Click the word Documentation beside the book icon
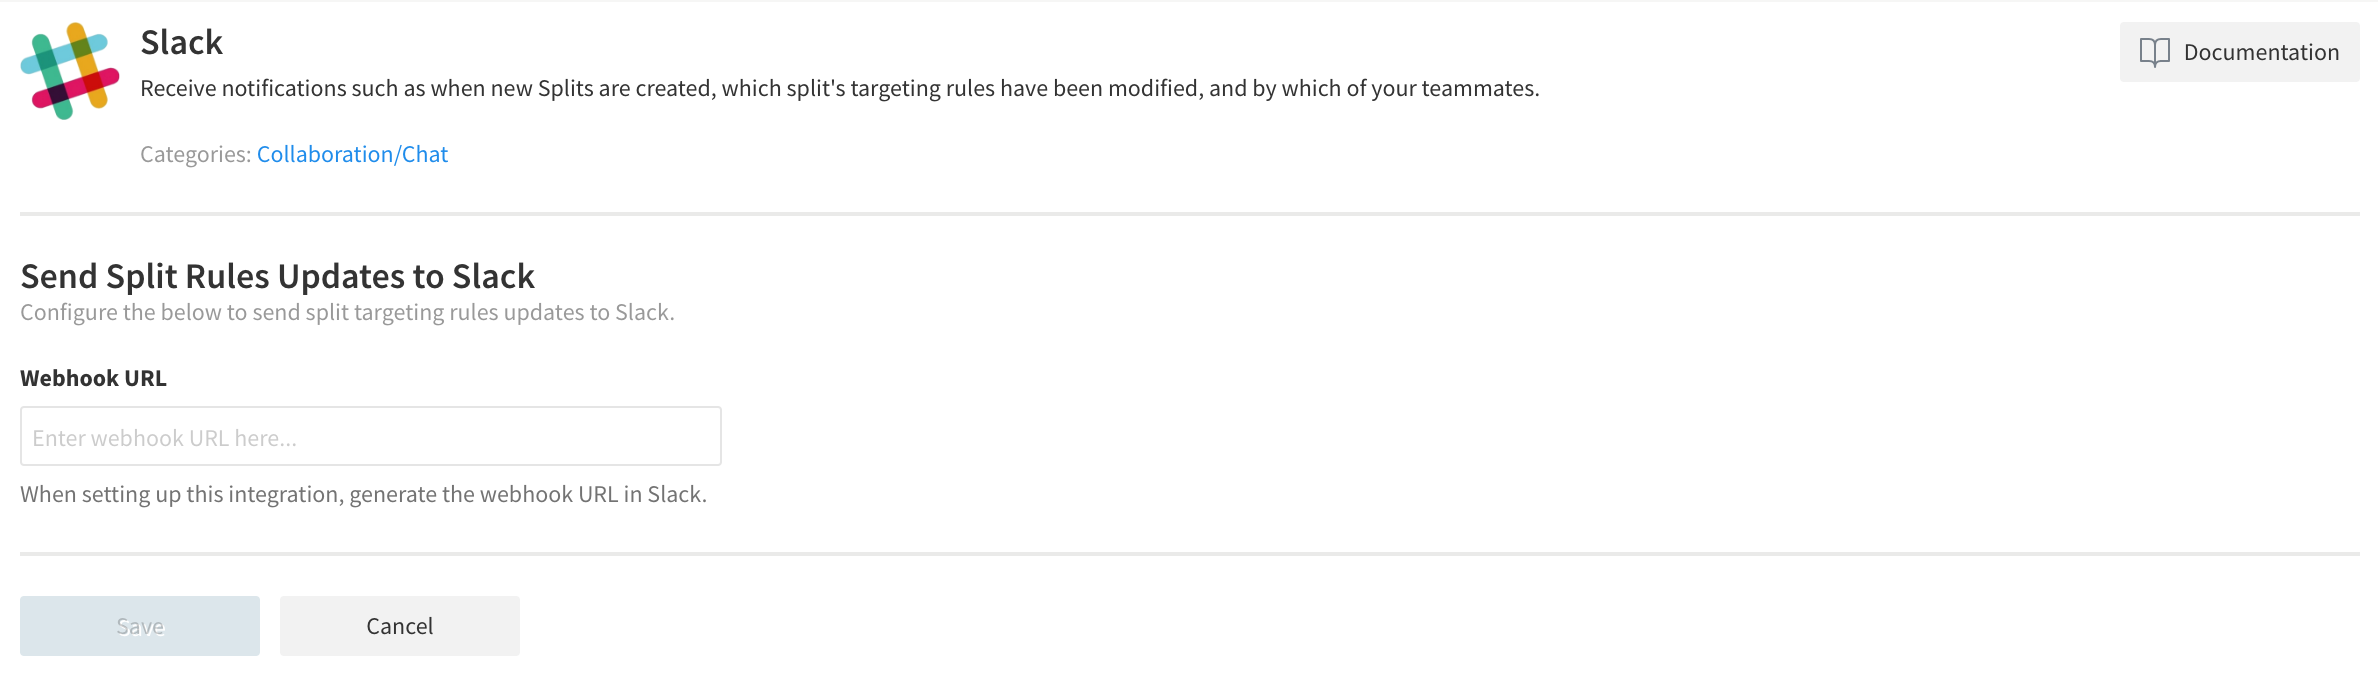This screenshot has width=2378, height=684. click(x=2261, y=52)
